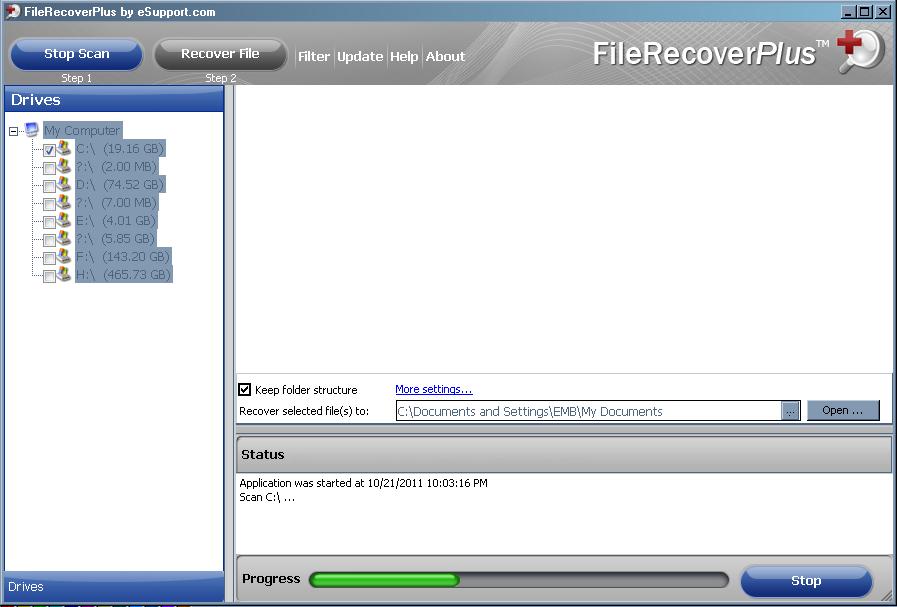Click the F:\ drive icon
The width and height of the screenshot is (897, 607).
(x=64, y=257)
